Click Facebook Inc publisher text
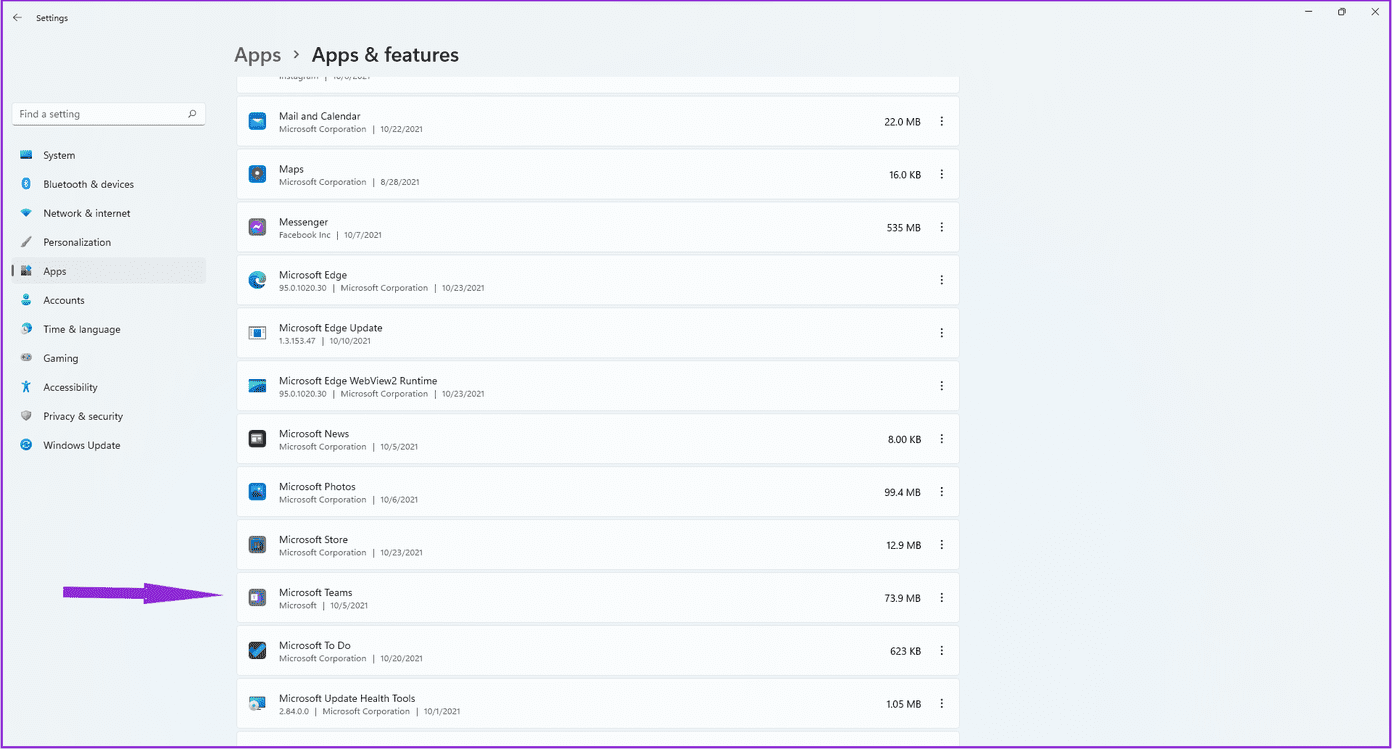The width and height of the screenshot is (1392, 749). tap(305, 235)
